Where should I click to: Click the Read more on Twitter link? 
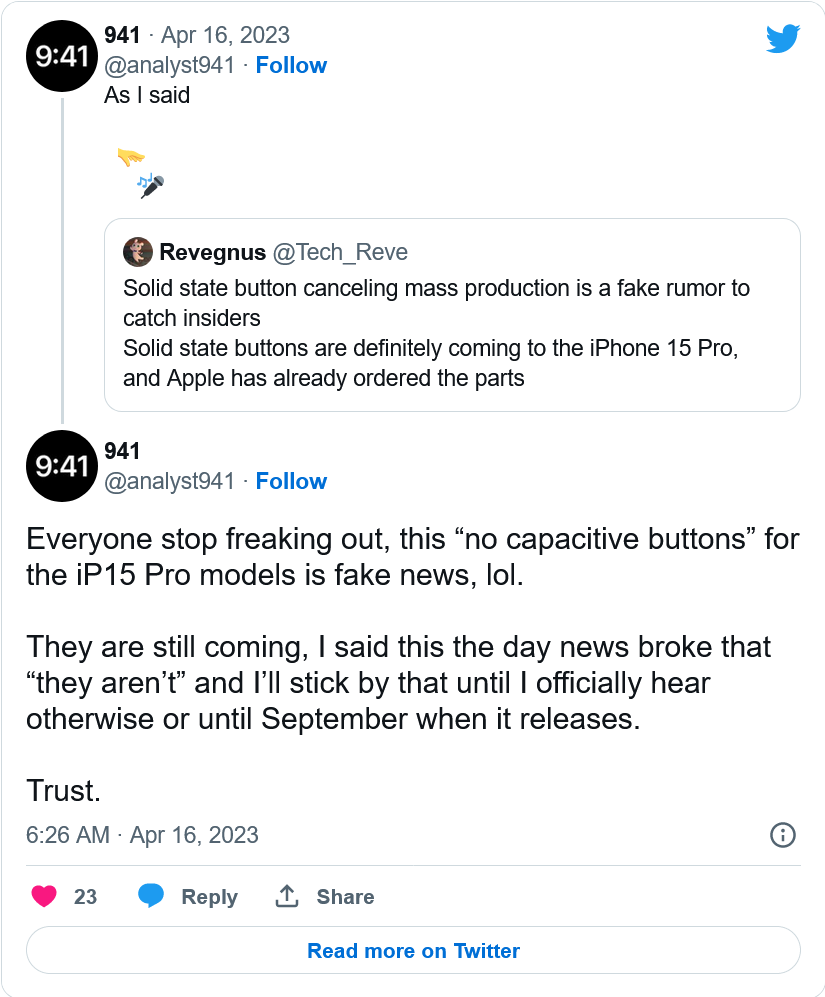click(412, 950)
